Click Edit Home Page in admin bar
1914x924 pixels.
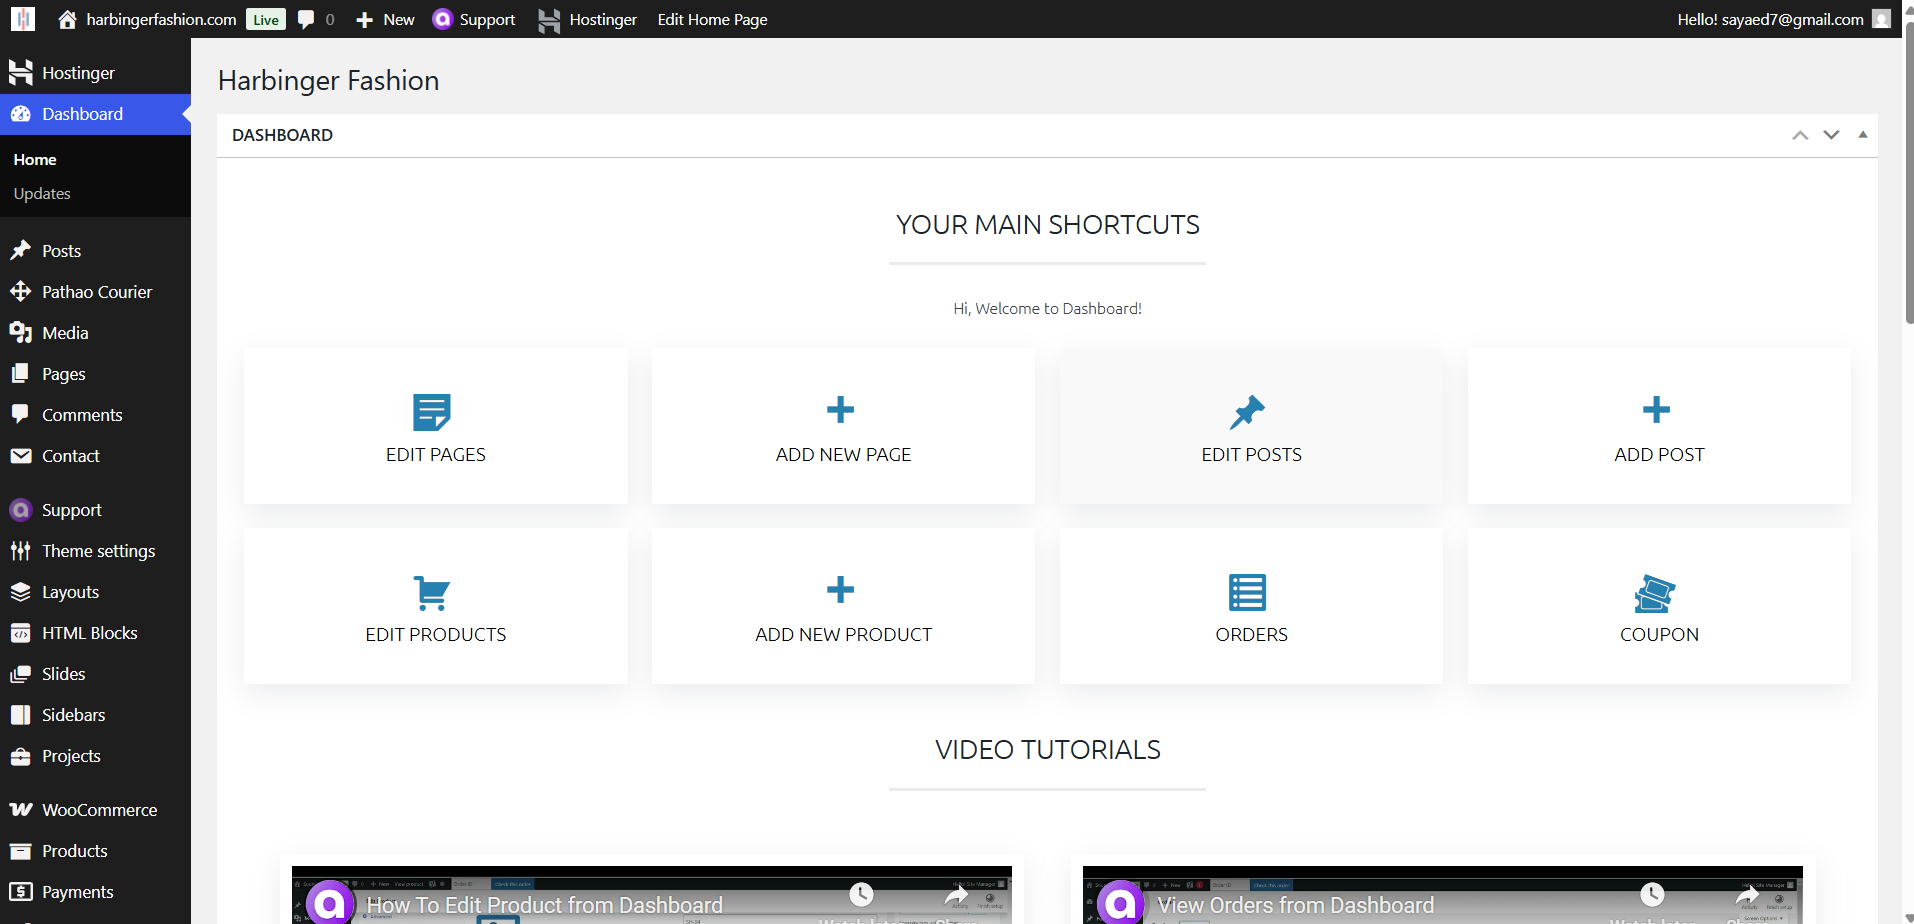[712, 19]
